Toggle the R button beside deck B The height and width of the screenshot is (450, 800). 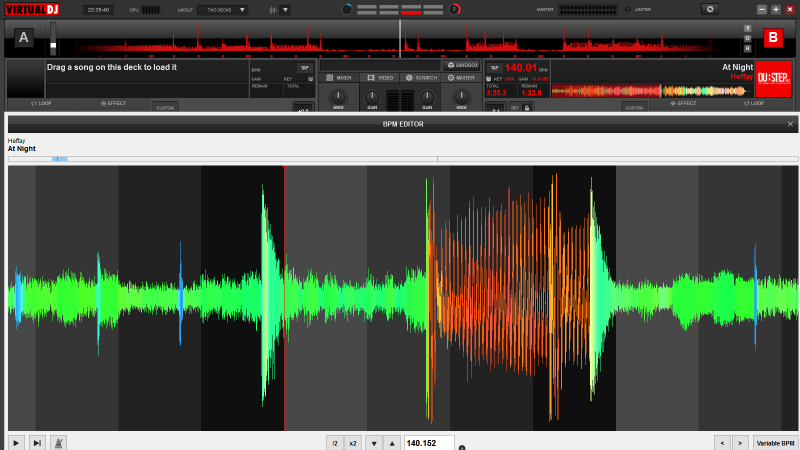point(747,48)
